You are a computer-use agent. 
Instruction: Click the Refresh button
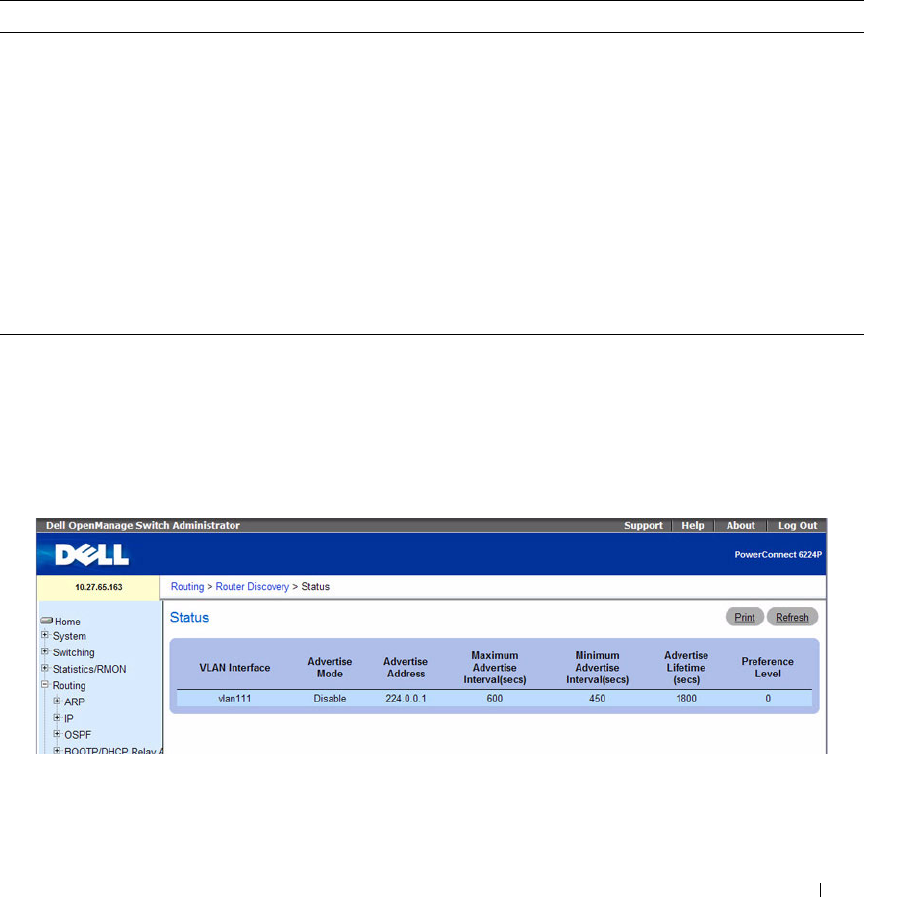792,617
